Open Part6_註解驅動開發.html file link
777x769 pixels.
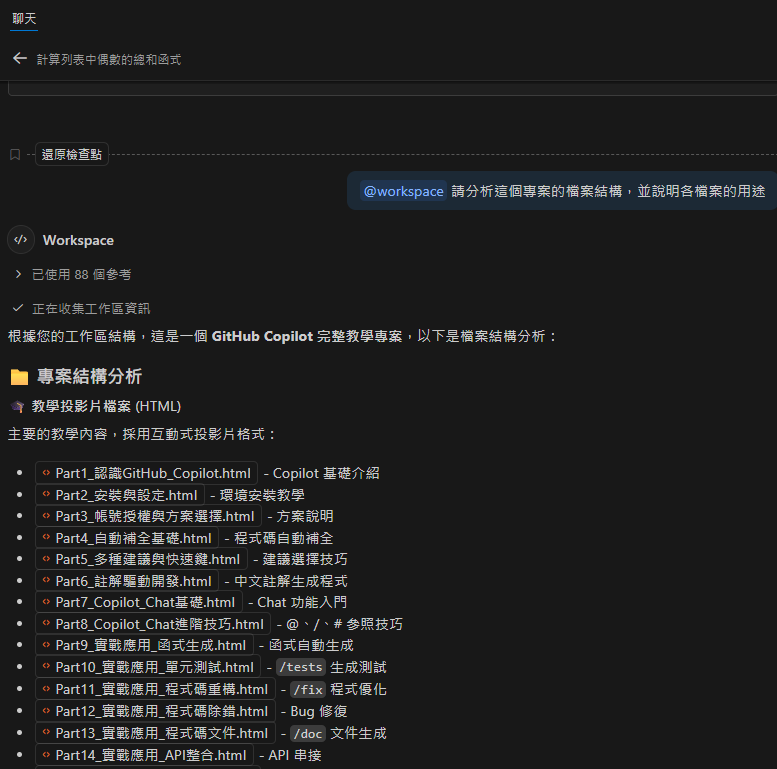[127, 581]
